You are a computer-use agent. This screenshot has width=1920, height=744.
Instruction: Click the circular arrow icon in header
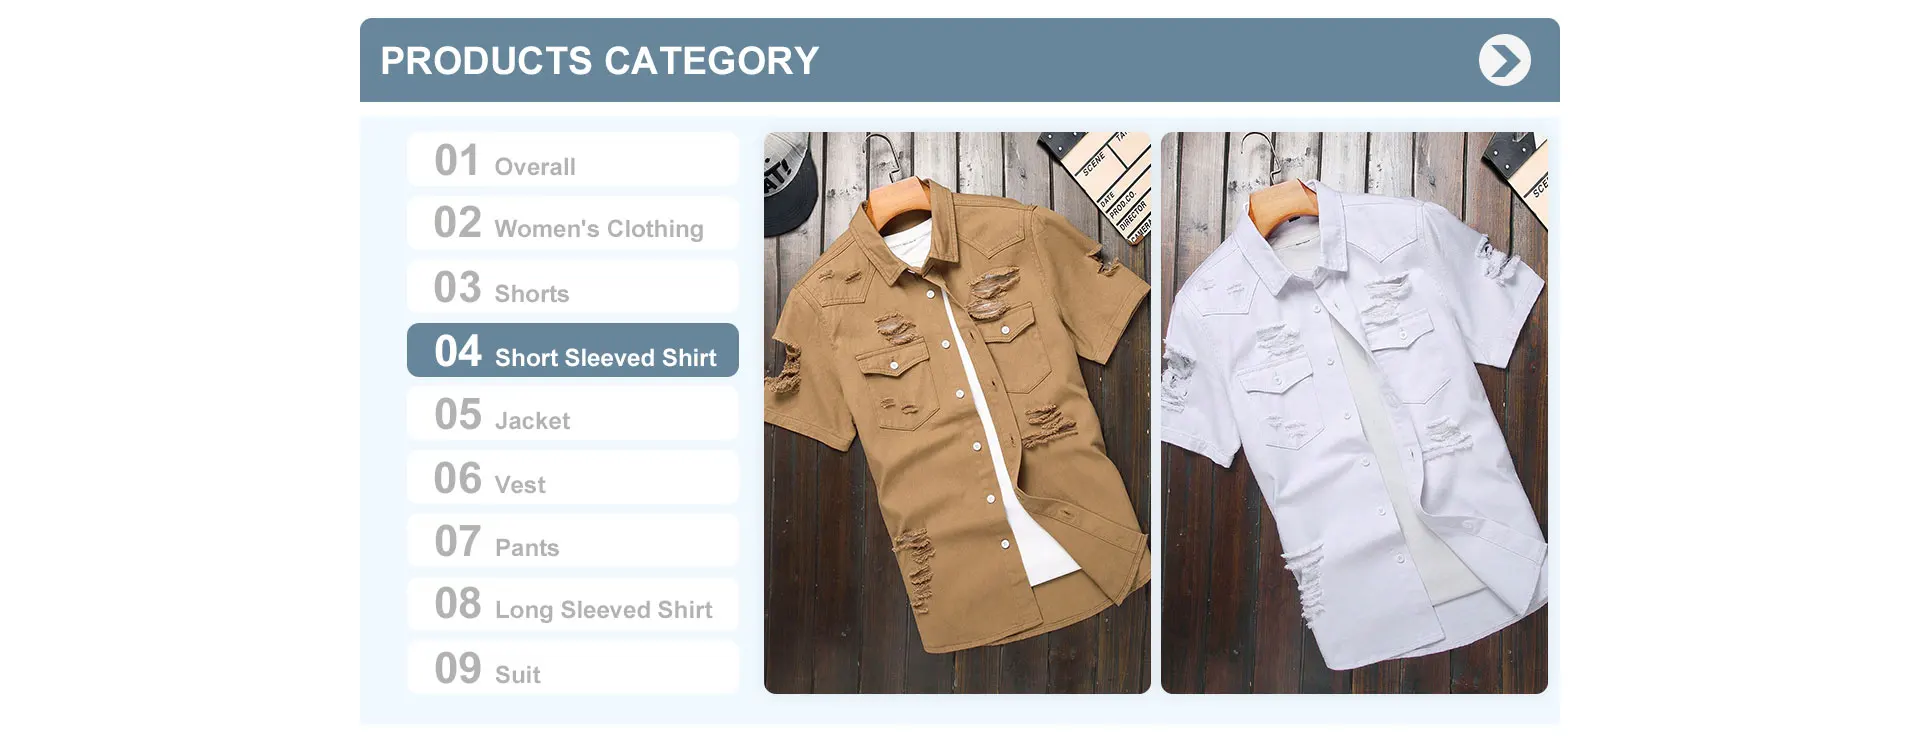1505,60
